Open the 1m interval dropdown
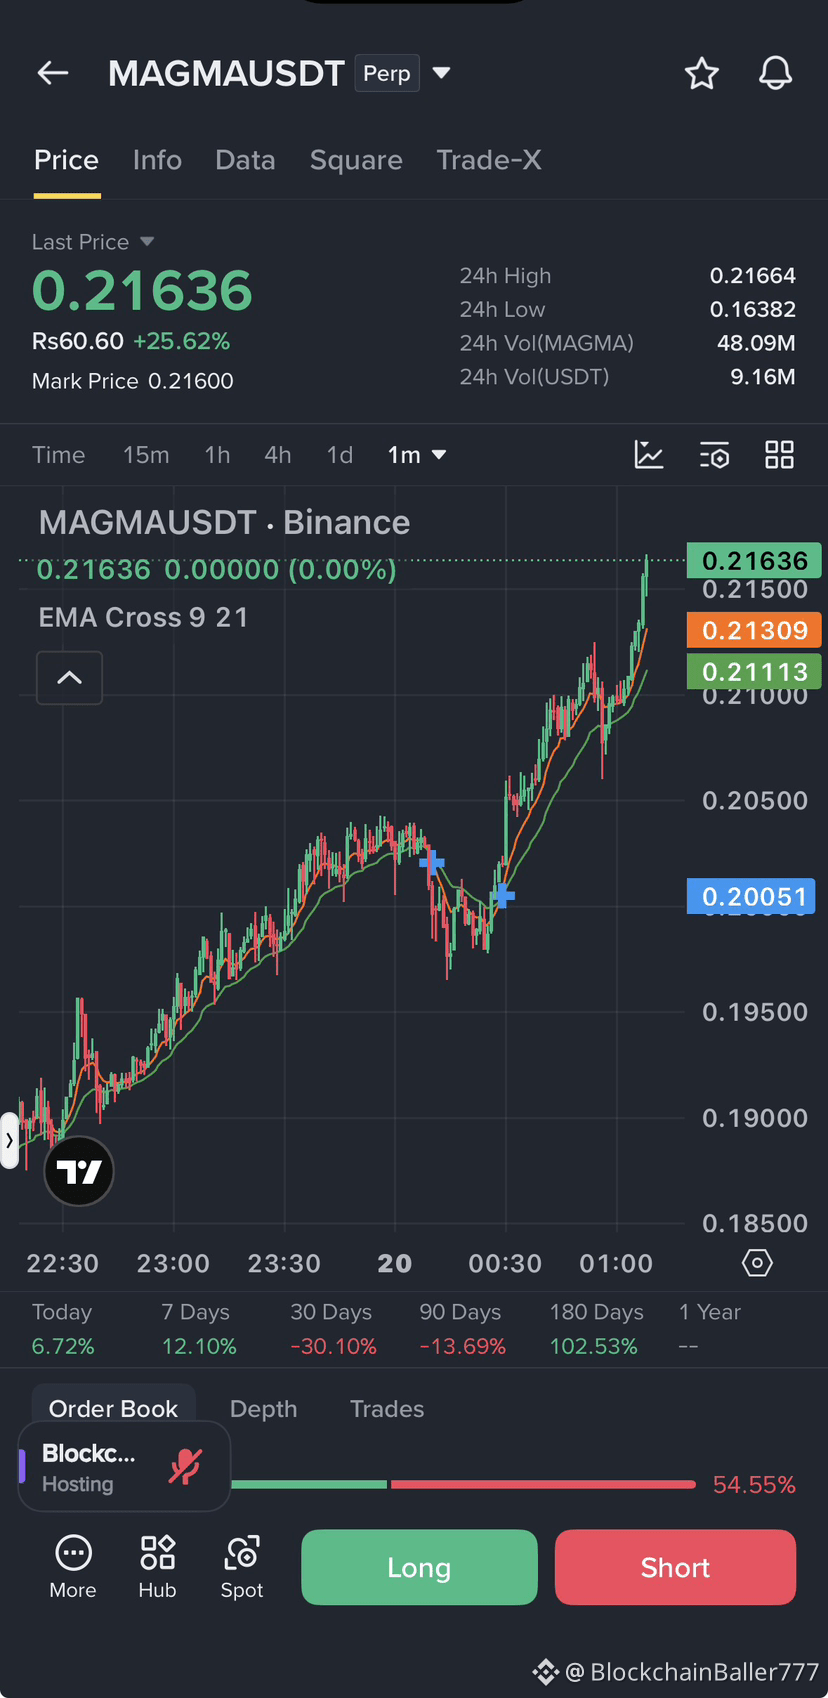 coord(417,455)
